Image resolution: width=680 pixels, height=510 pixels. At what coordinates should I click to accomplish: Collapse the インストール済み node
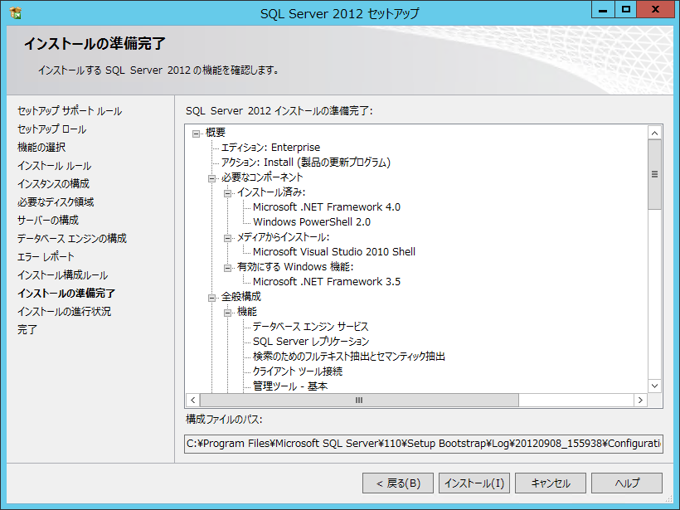tap(227, 193)
